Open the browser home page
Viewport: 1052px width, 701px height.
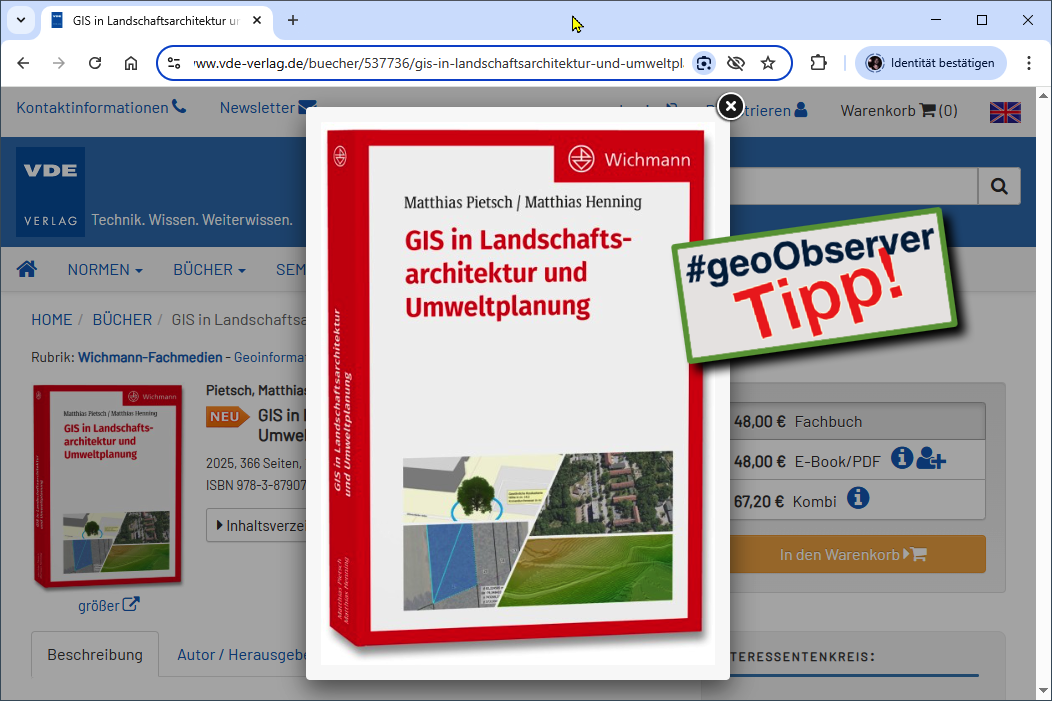click(131, 63)
